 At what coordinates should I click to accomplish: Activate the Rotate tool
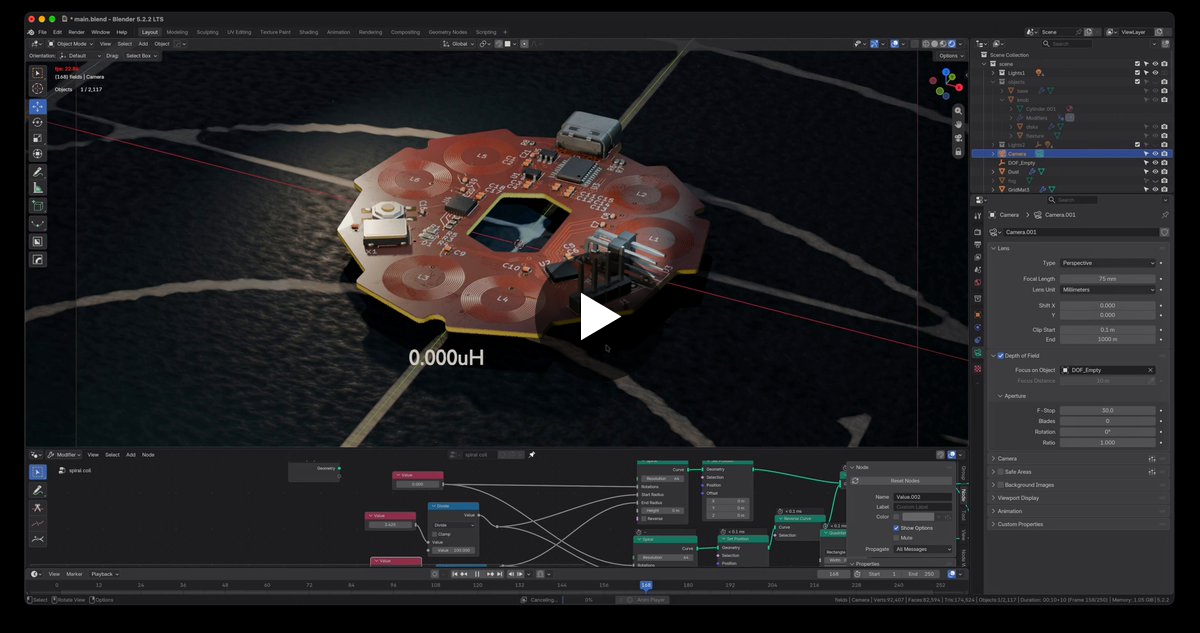(38, 122)
